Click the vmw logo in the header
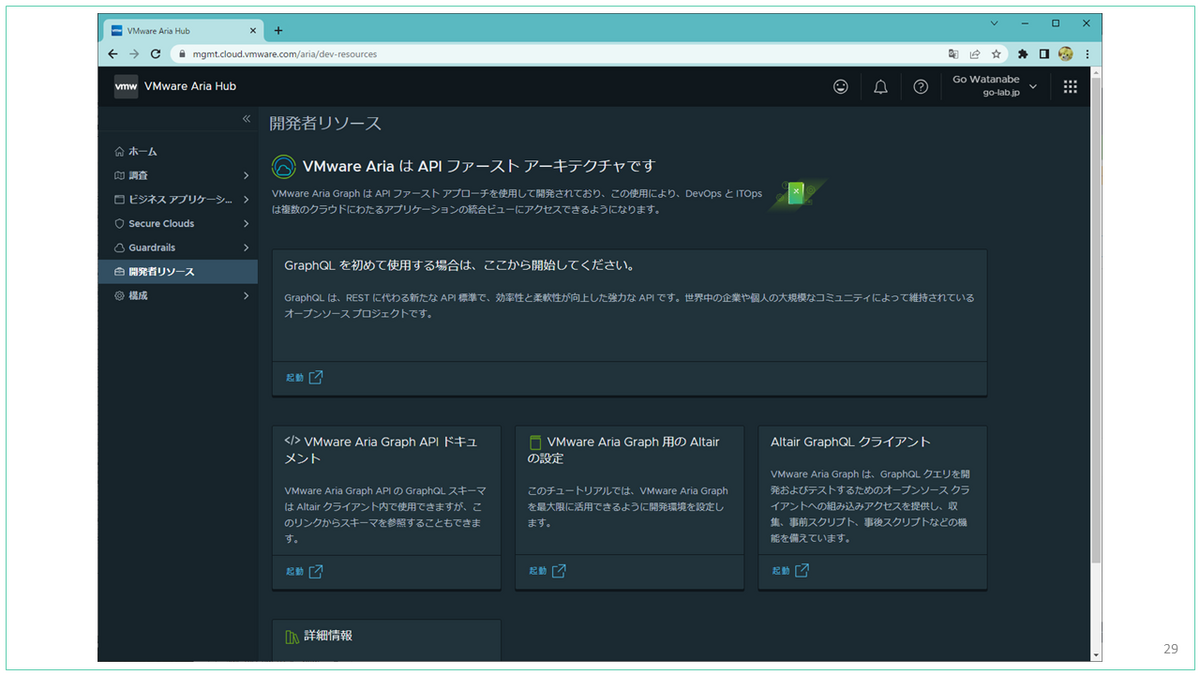This screenshot has width=1200, height=675. [126, 86]
